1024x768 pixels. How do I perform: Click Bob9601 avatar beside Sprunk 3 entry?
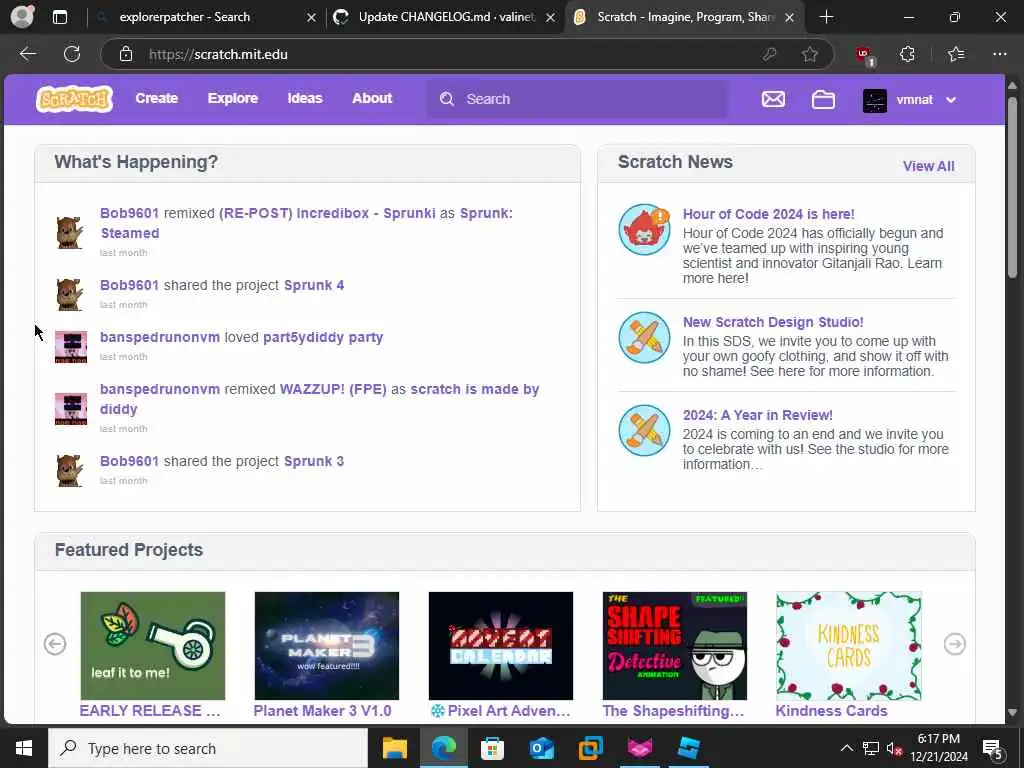[70, 470]
